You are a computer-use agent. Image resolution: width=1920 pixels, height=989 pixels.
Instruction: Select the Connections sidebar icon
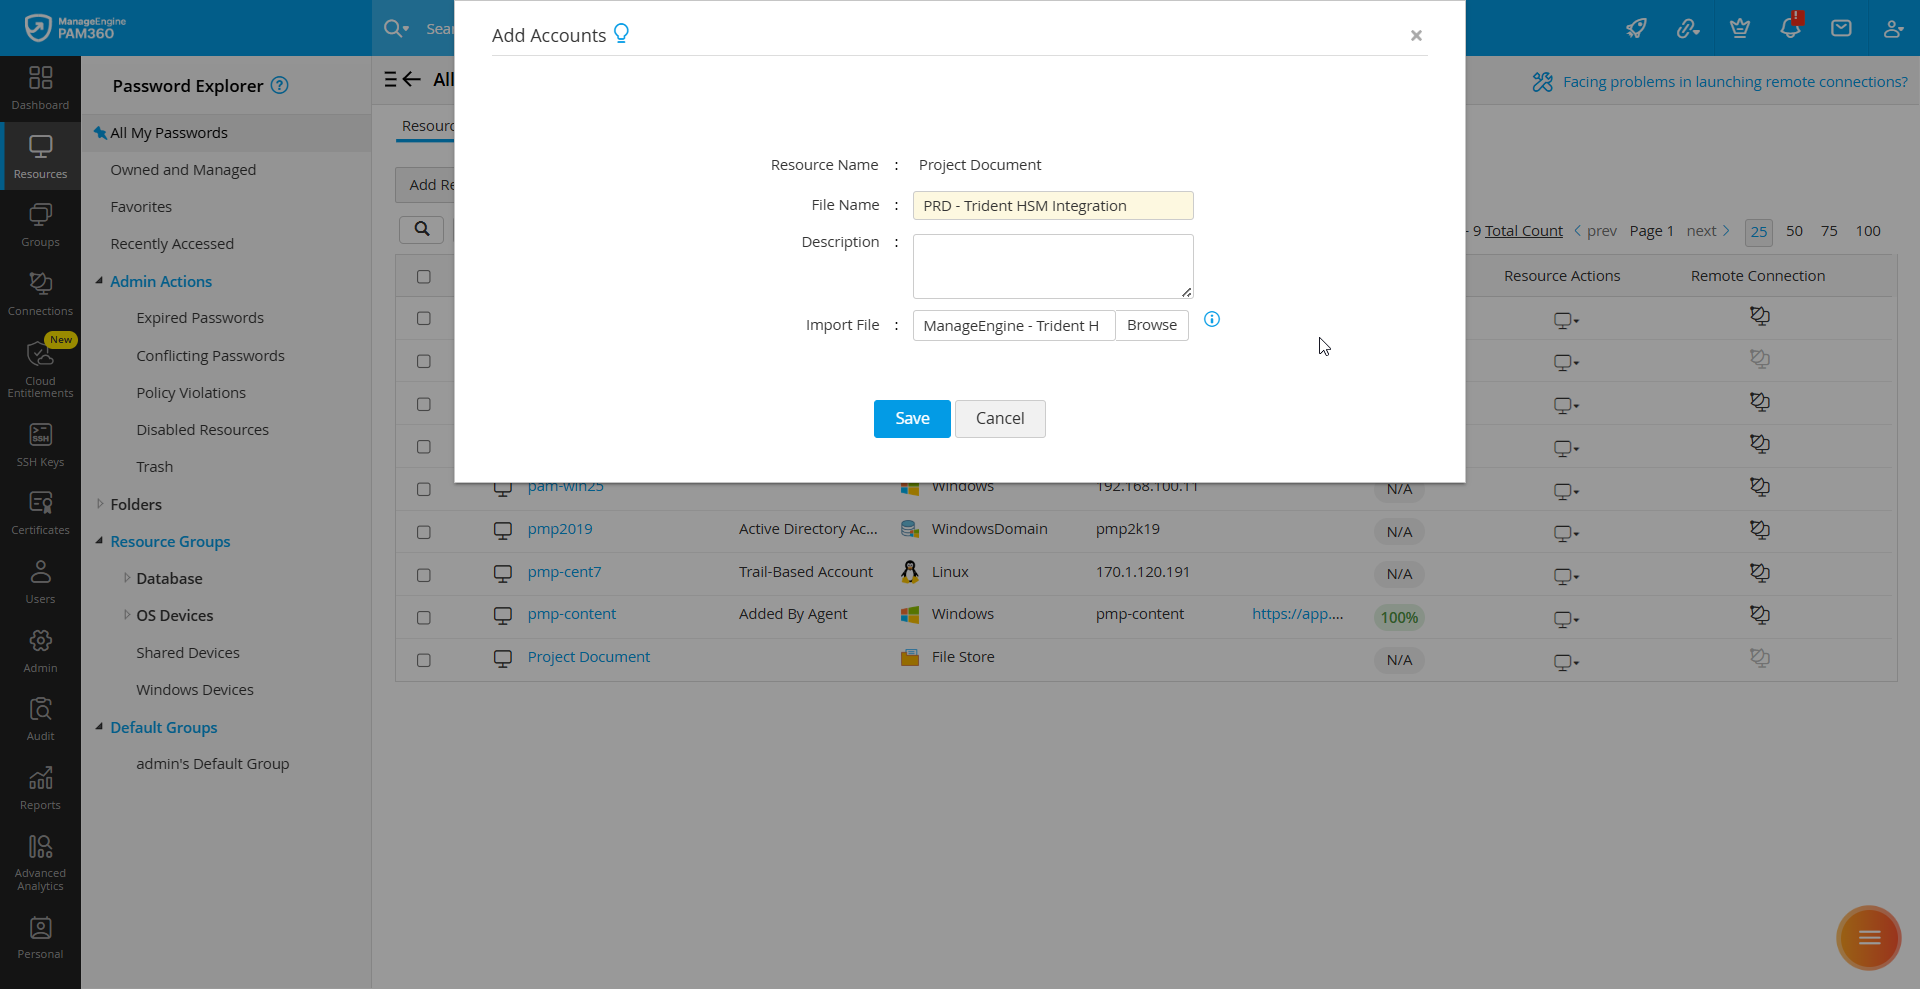(40, 291)
